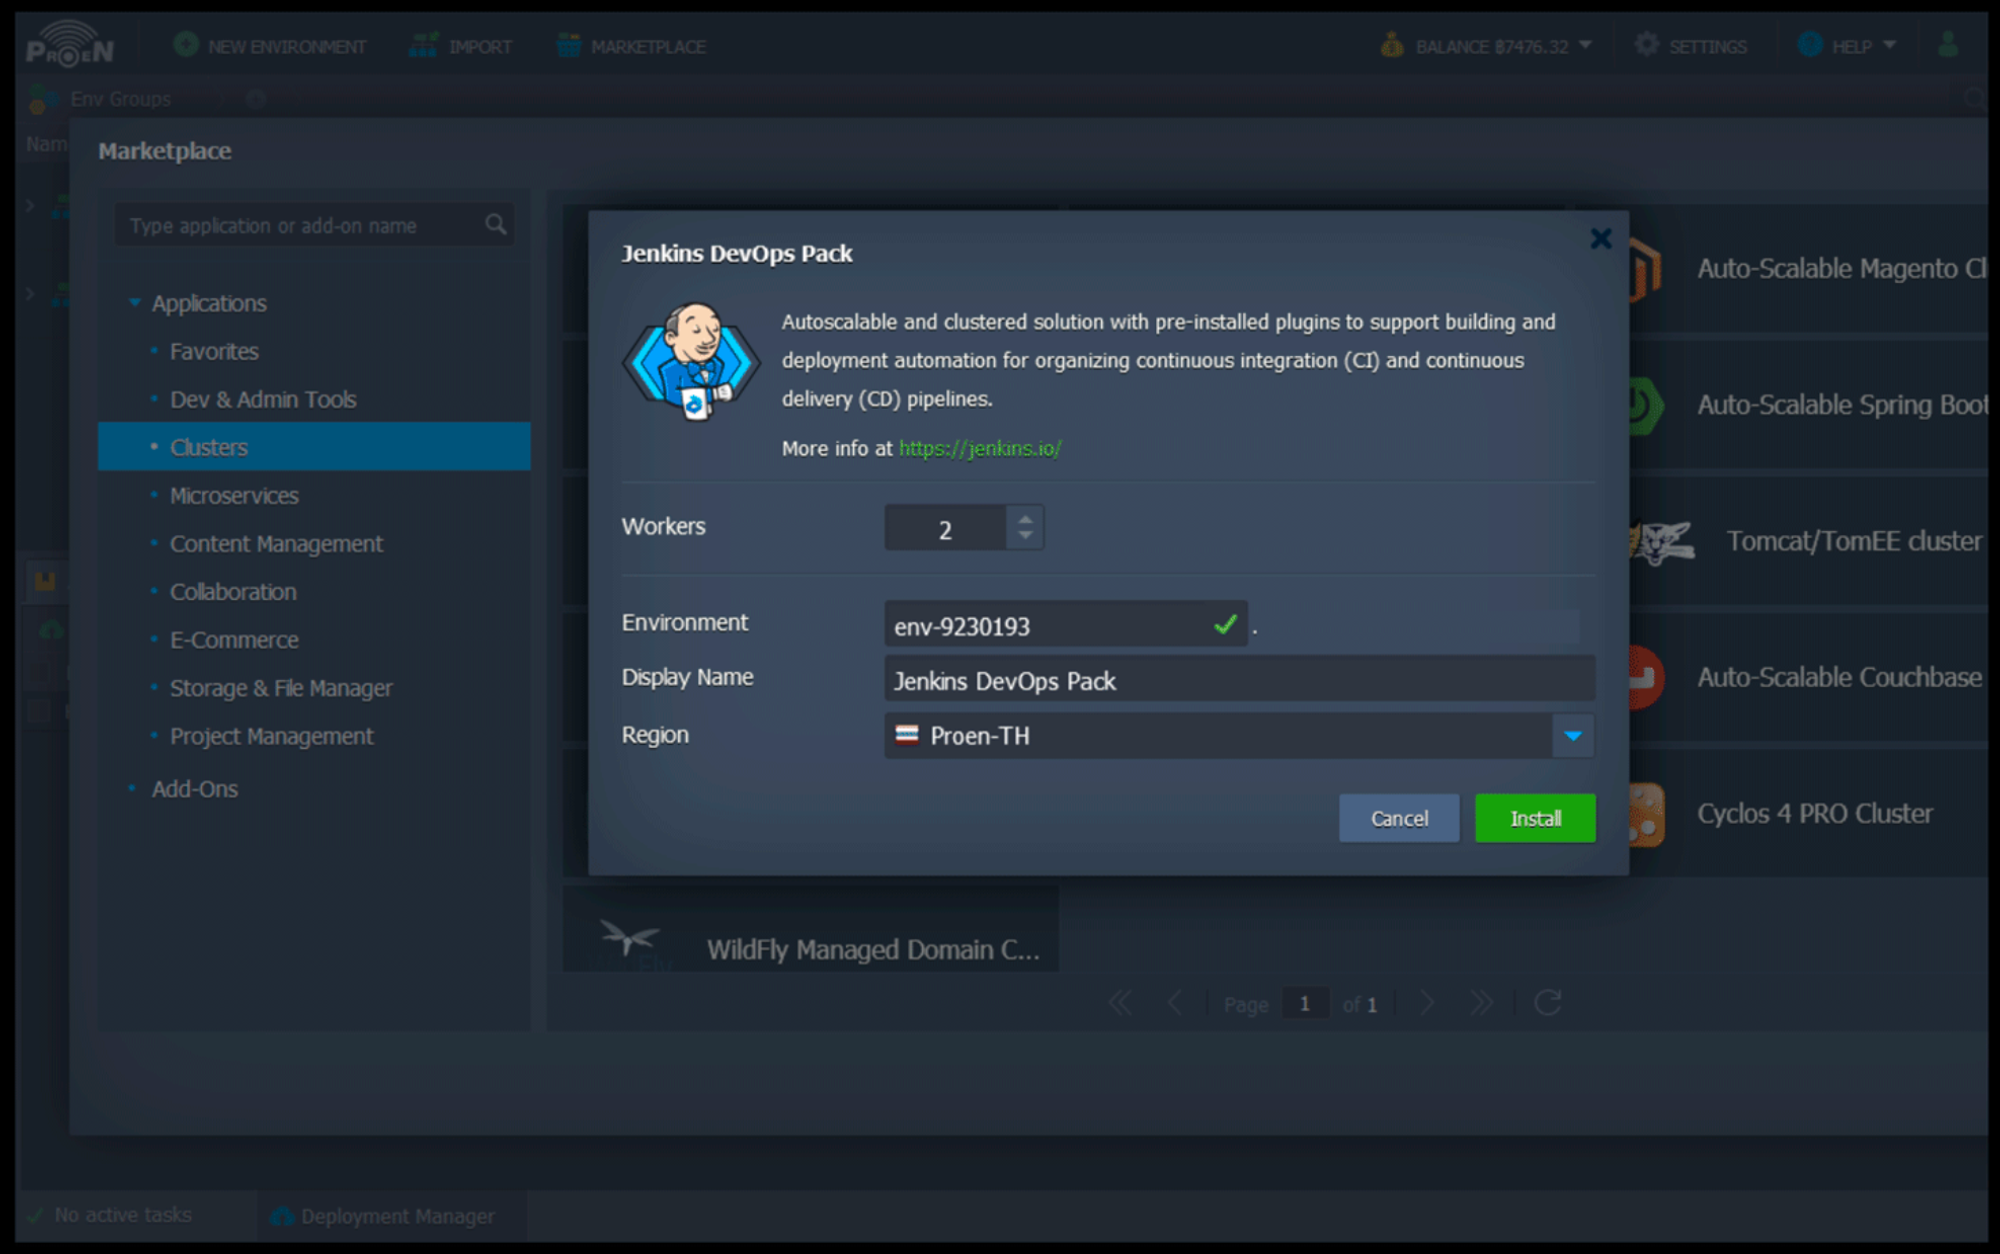This screenshot has height=1254, width=2000.
Task: Open the Balance dropdown
Action: 1487,46
